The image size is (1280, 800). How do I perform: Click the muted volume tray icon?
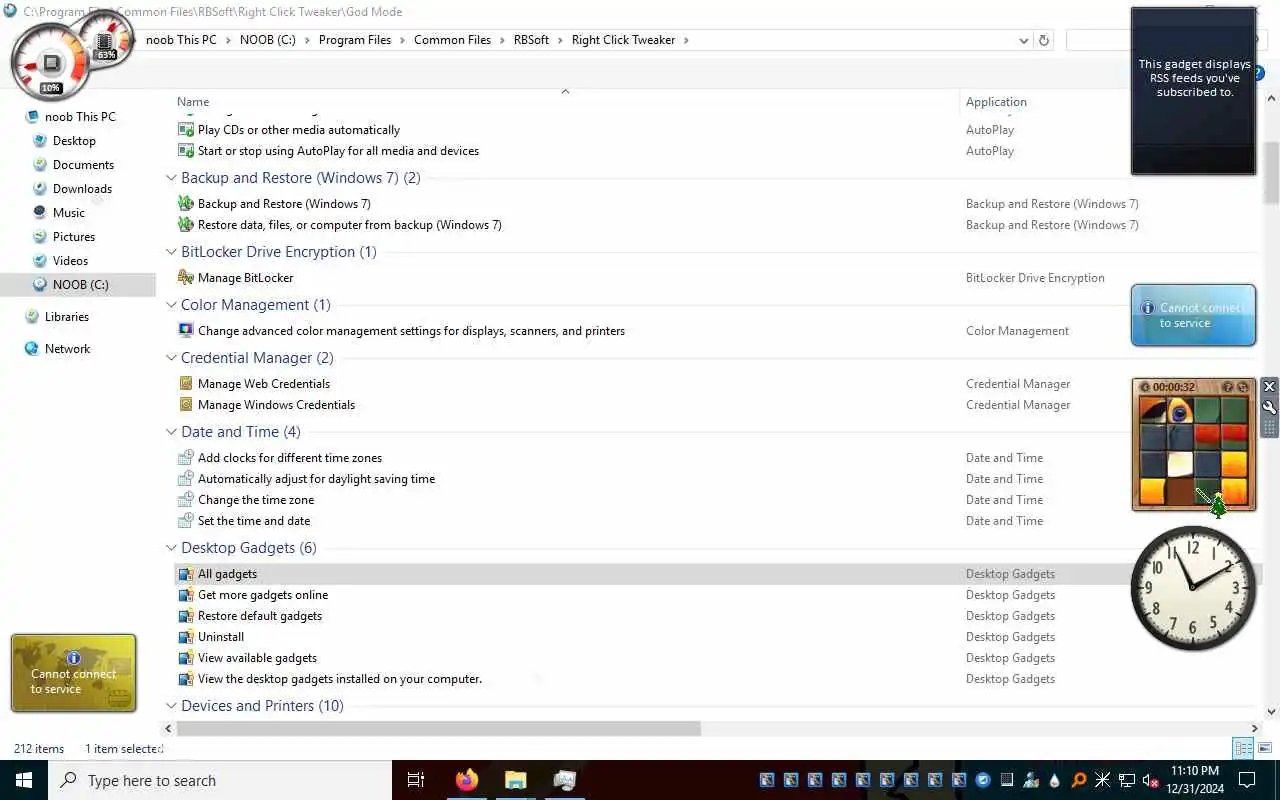click(x=1150, y=780)
